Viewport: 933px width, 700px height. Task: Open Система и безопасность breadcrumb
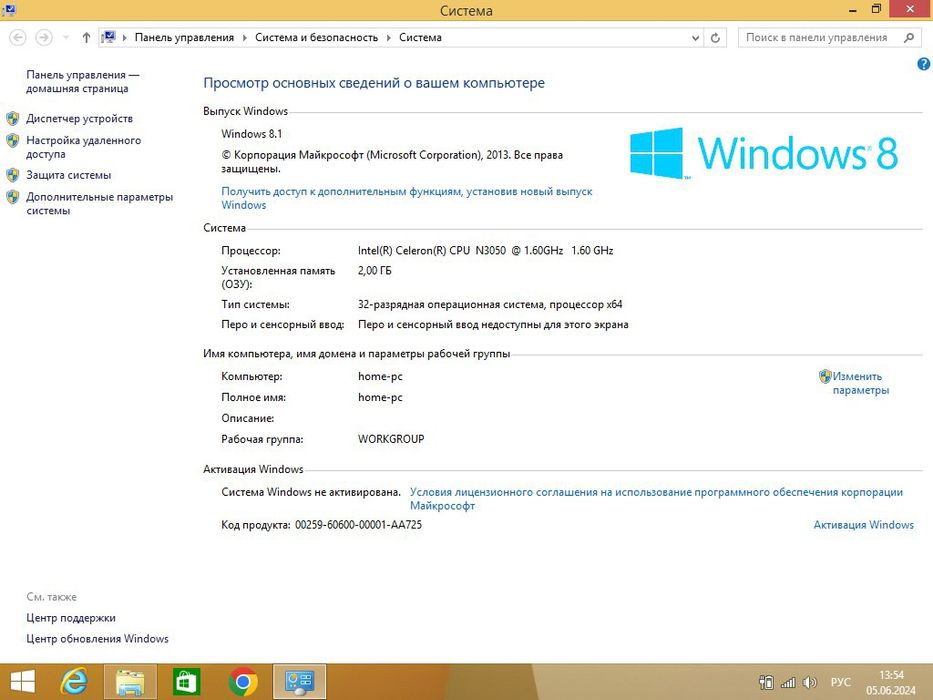[317, 38]
